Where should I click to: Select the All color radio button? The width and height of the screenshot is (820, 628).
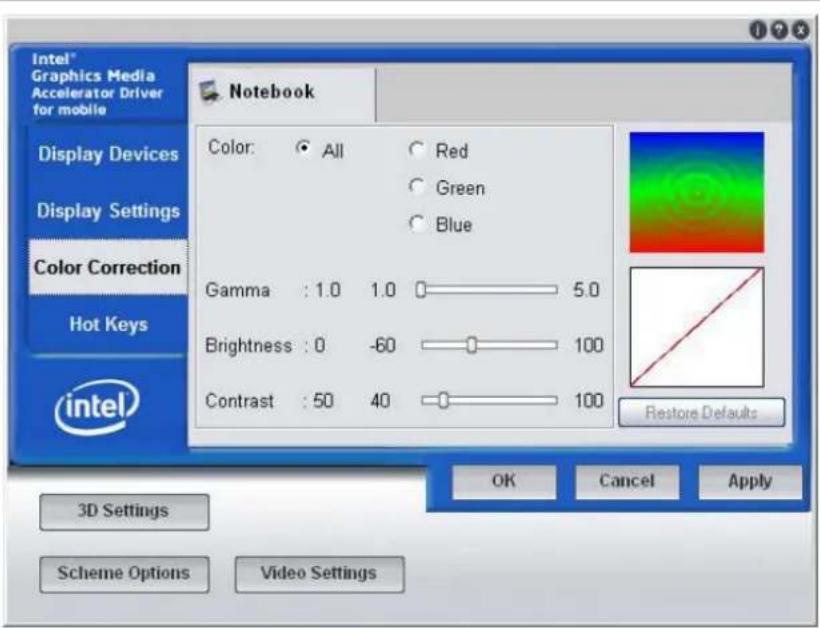303,148
